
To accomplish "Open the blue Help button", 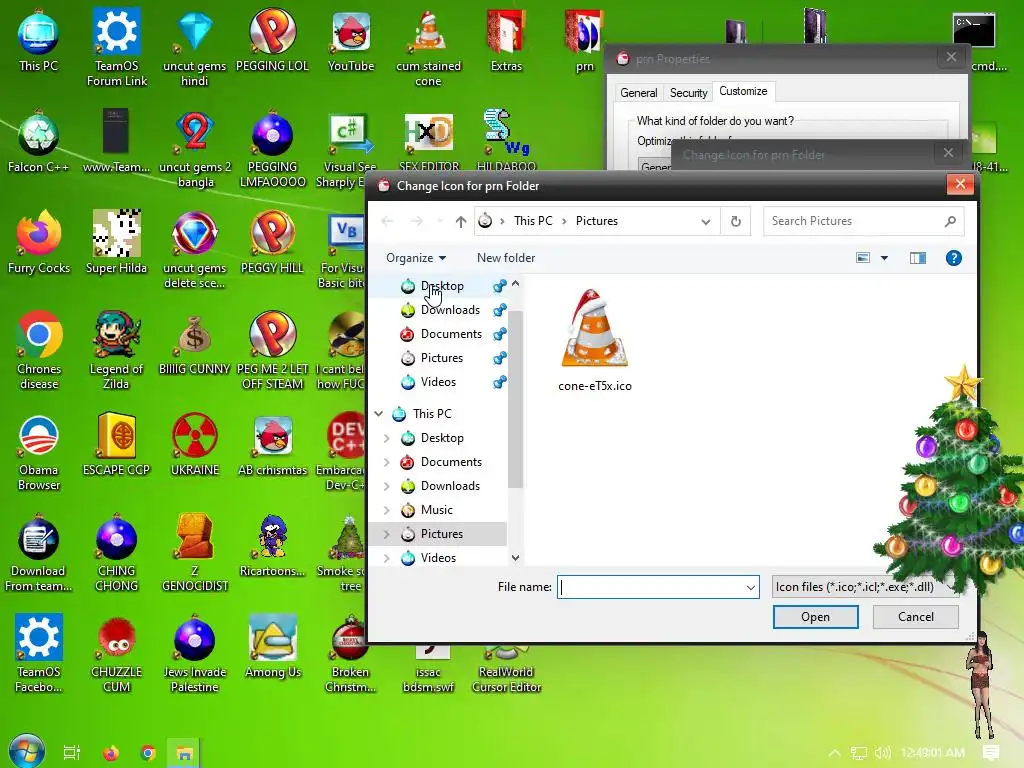I will coord(953,258).
